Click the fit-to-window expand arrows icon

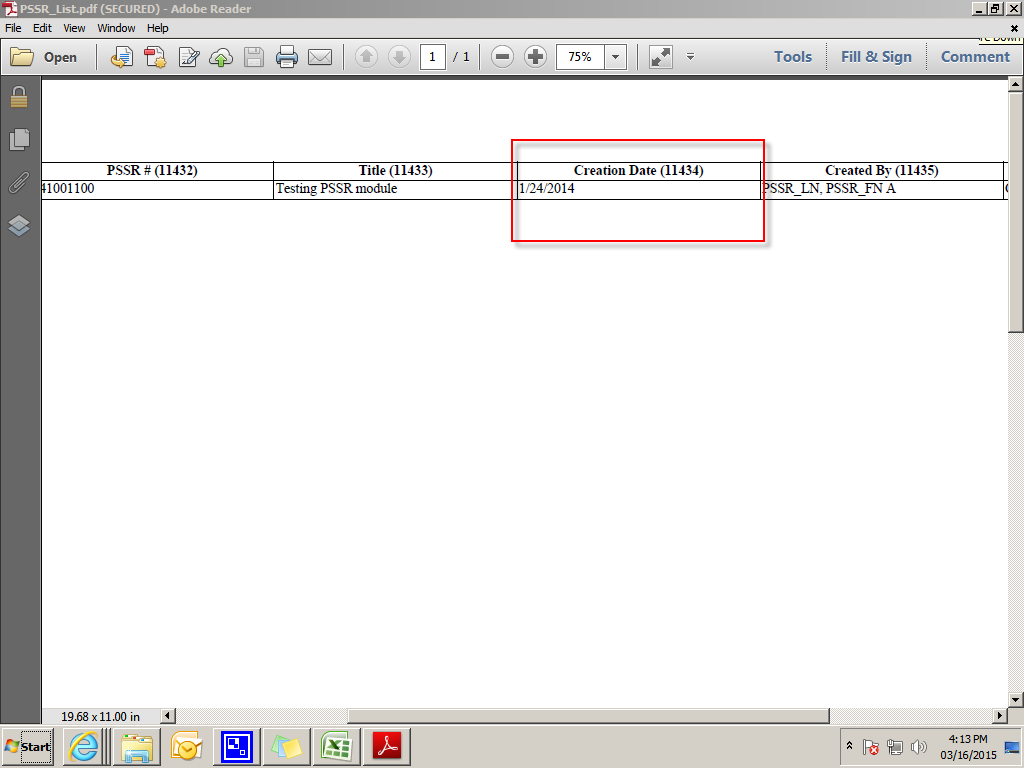pyautogui.click(x=661, y=57)
